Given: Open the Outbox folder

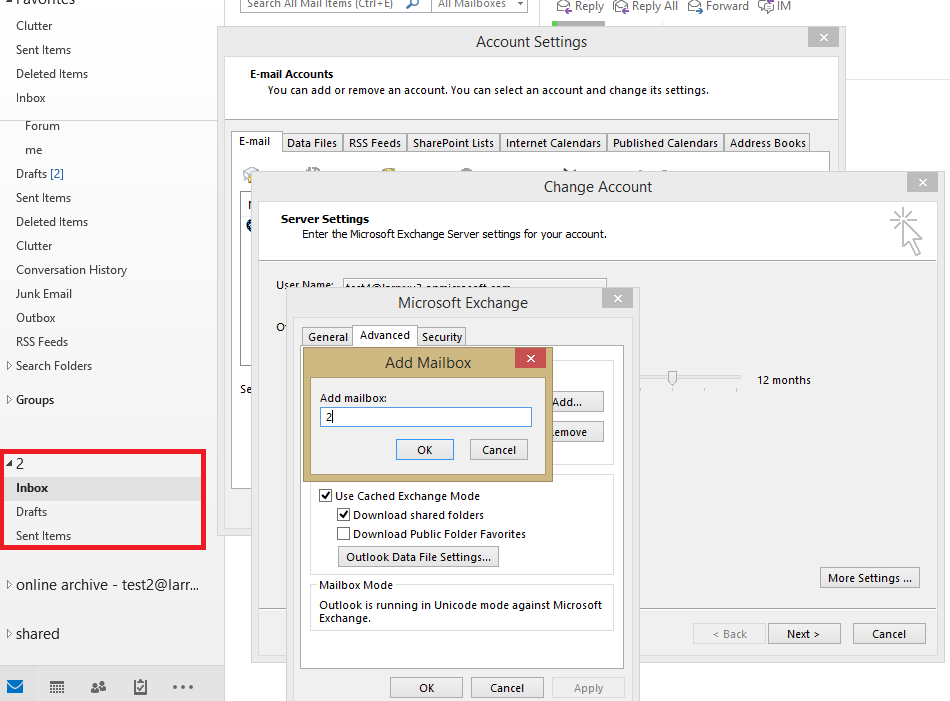Looking at the screenshot, I should (x=36, y=317).
